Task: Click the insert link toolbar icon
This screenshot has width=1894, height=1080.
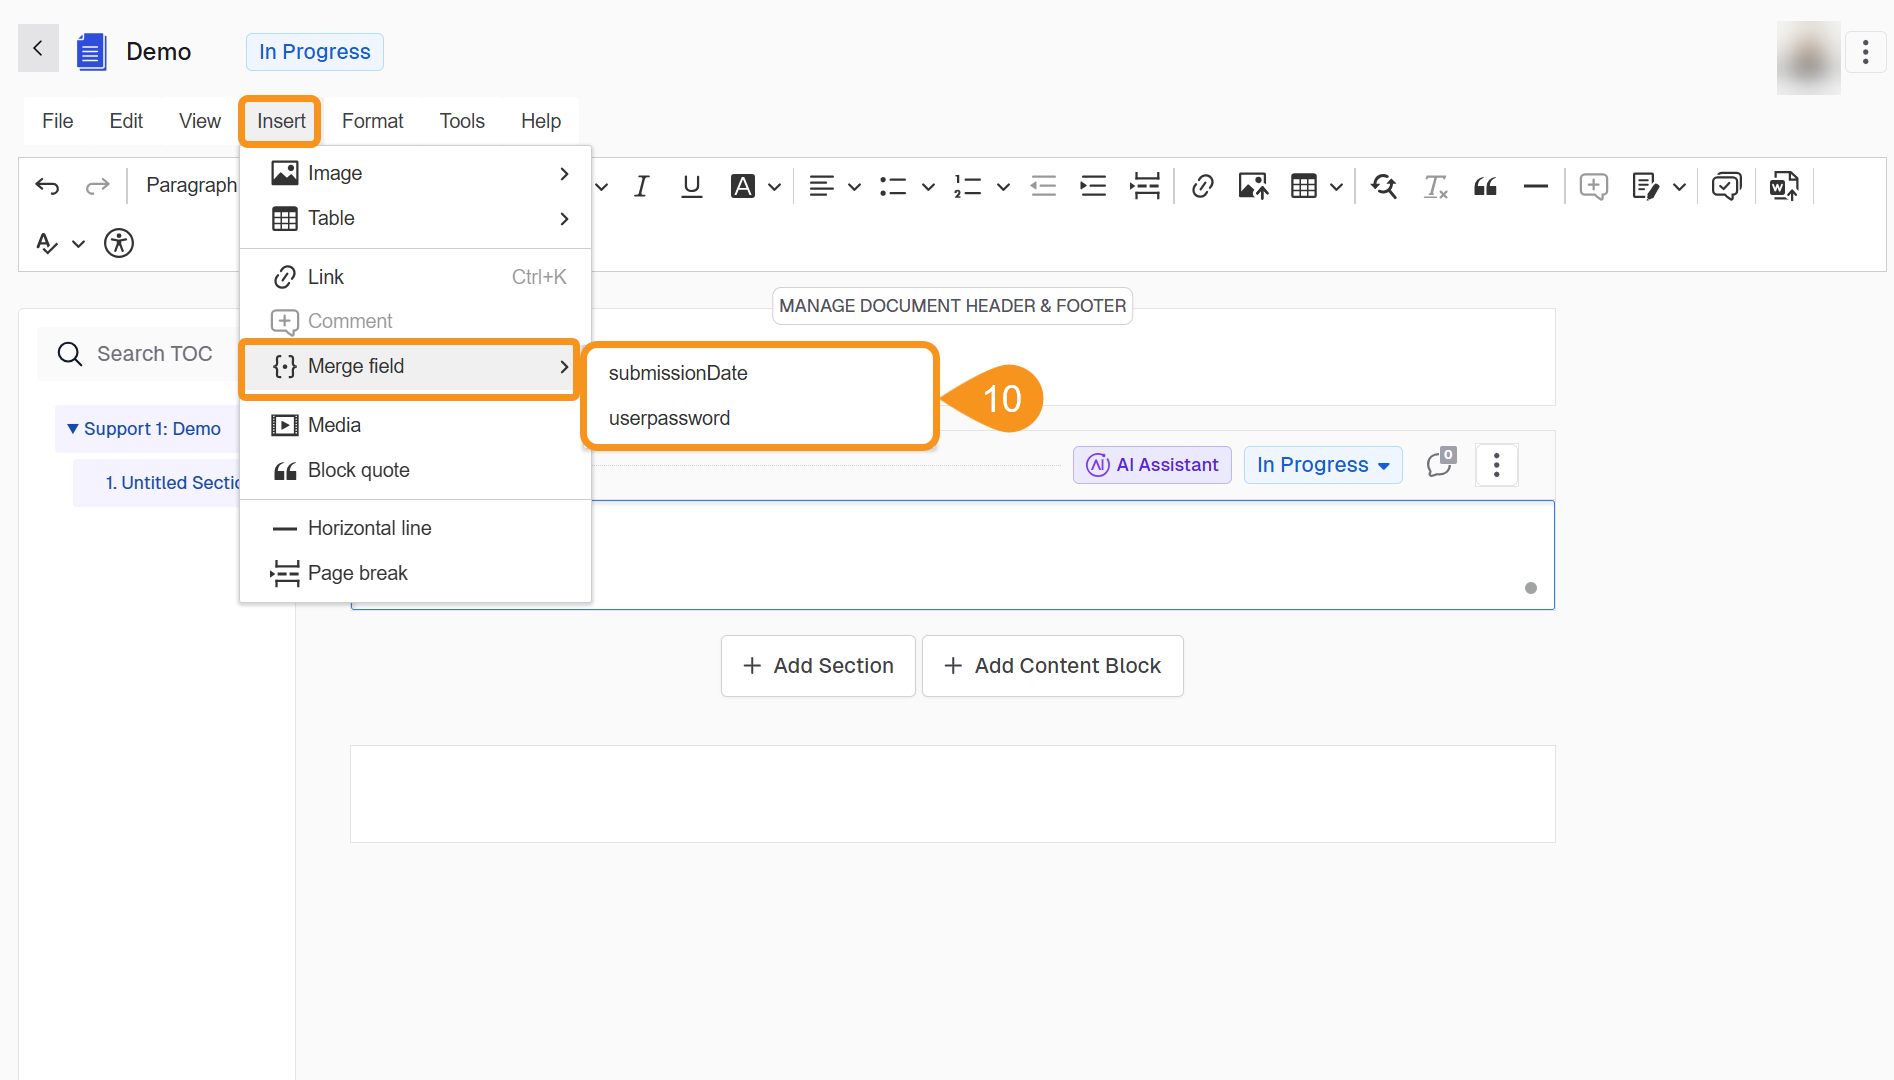Action: [x=1203, y=186]
